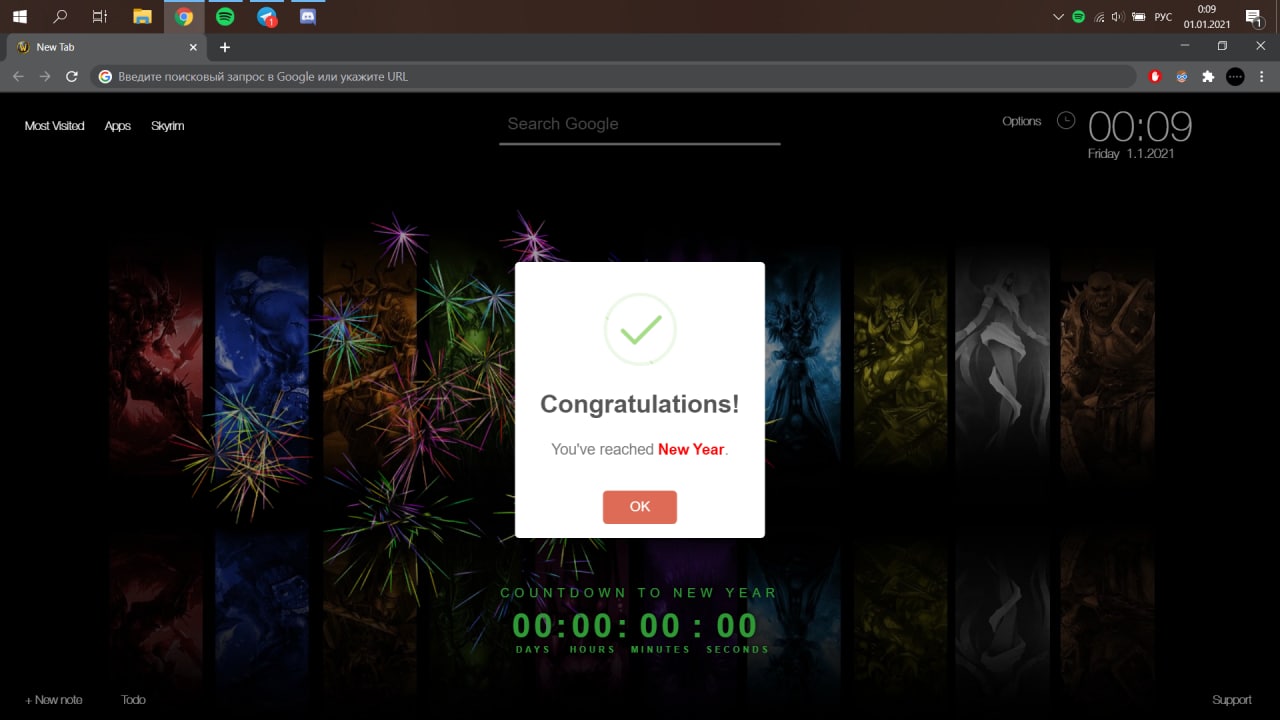
Task: Switch to Chrome in the taskbar
Action: [x=184, y=16]
